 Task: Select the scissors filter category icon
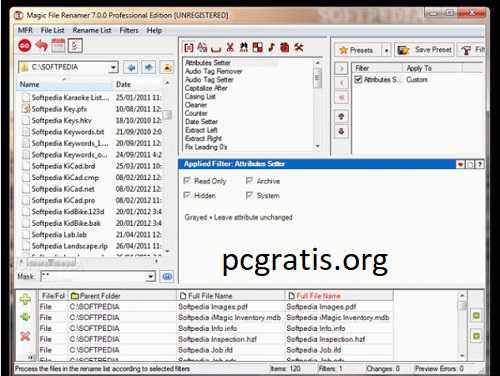pyautogui.click(x=230, y=47)
